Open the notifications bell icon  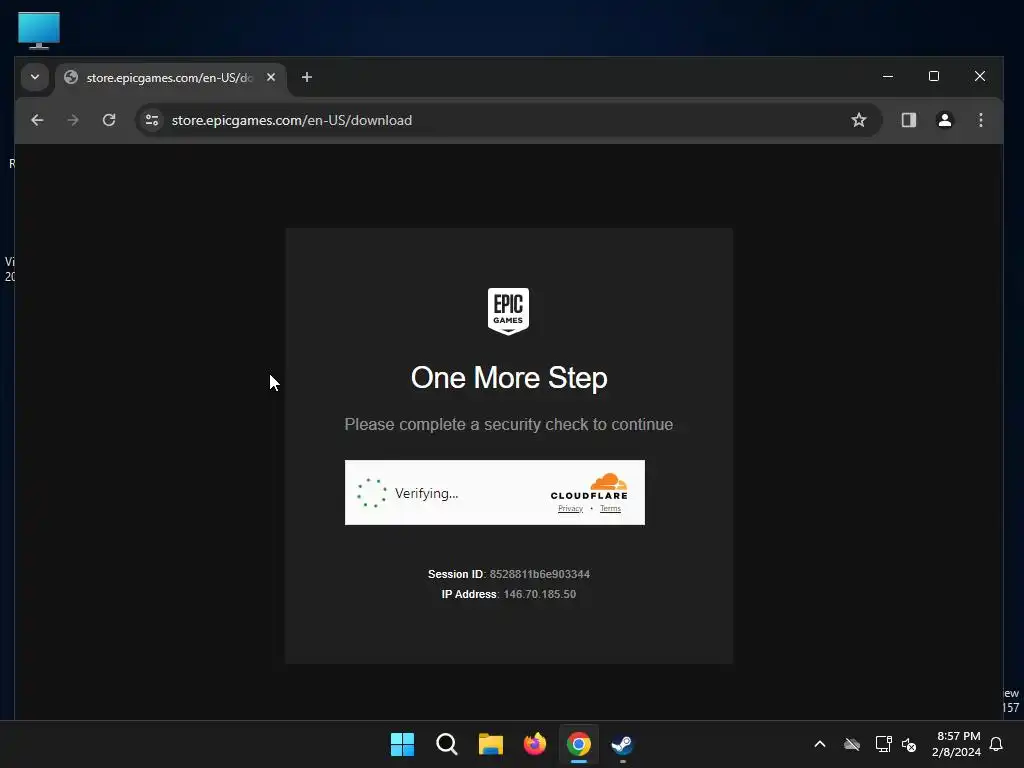(x=997, y=744)
